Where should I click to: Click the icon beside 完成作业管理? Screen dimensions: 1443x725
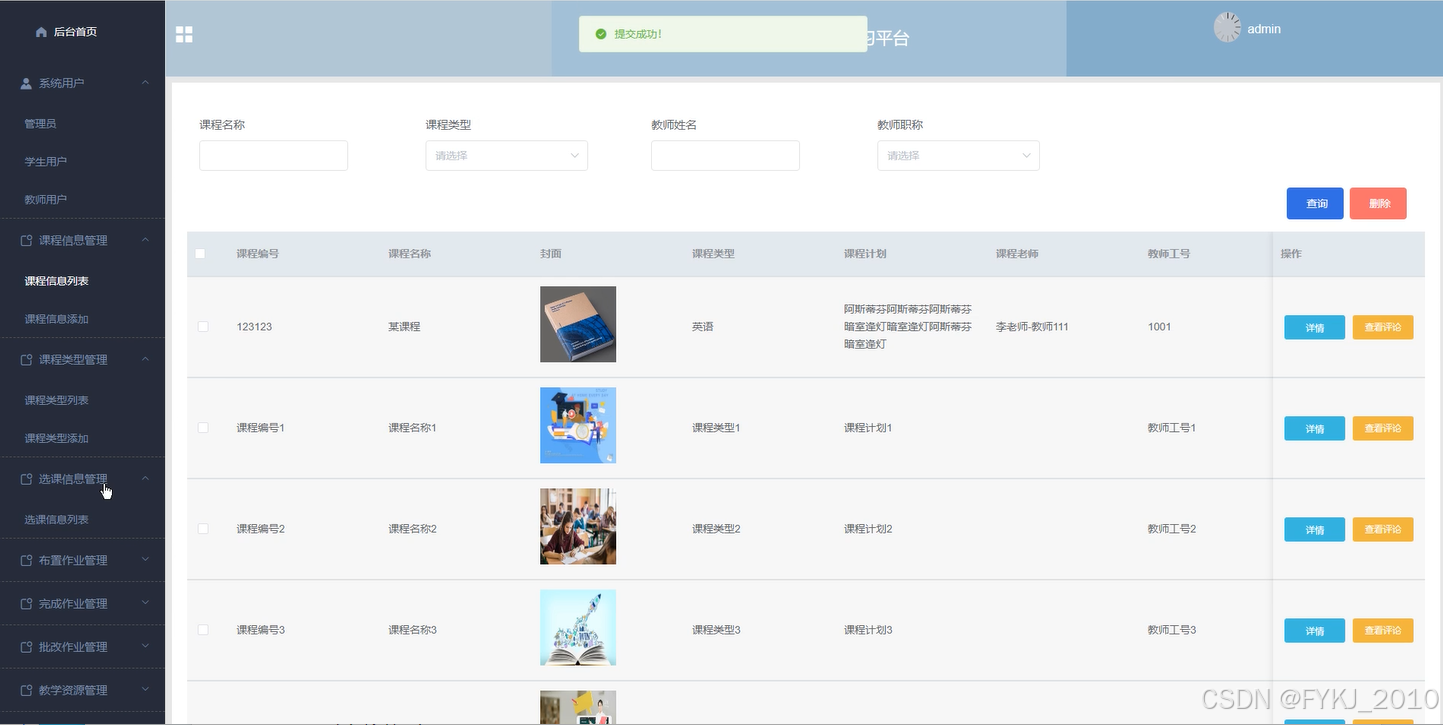27,603
